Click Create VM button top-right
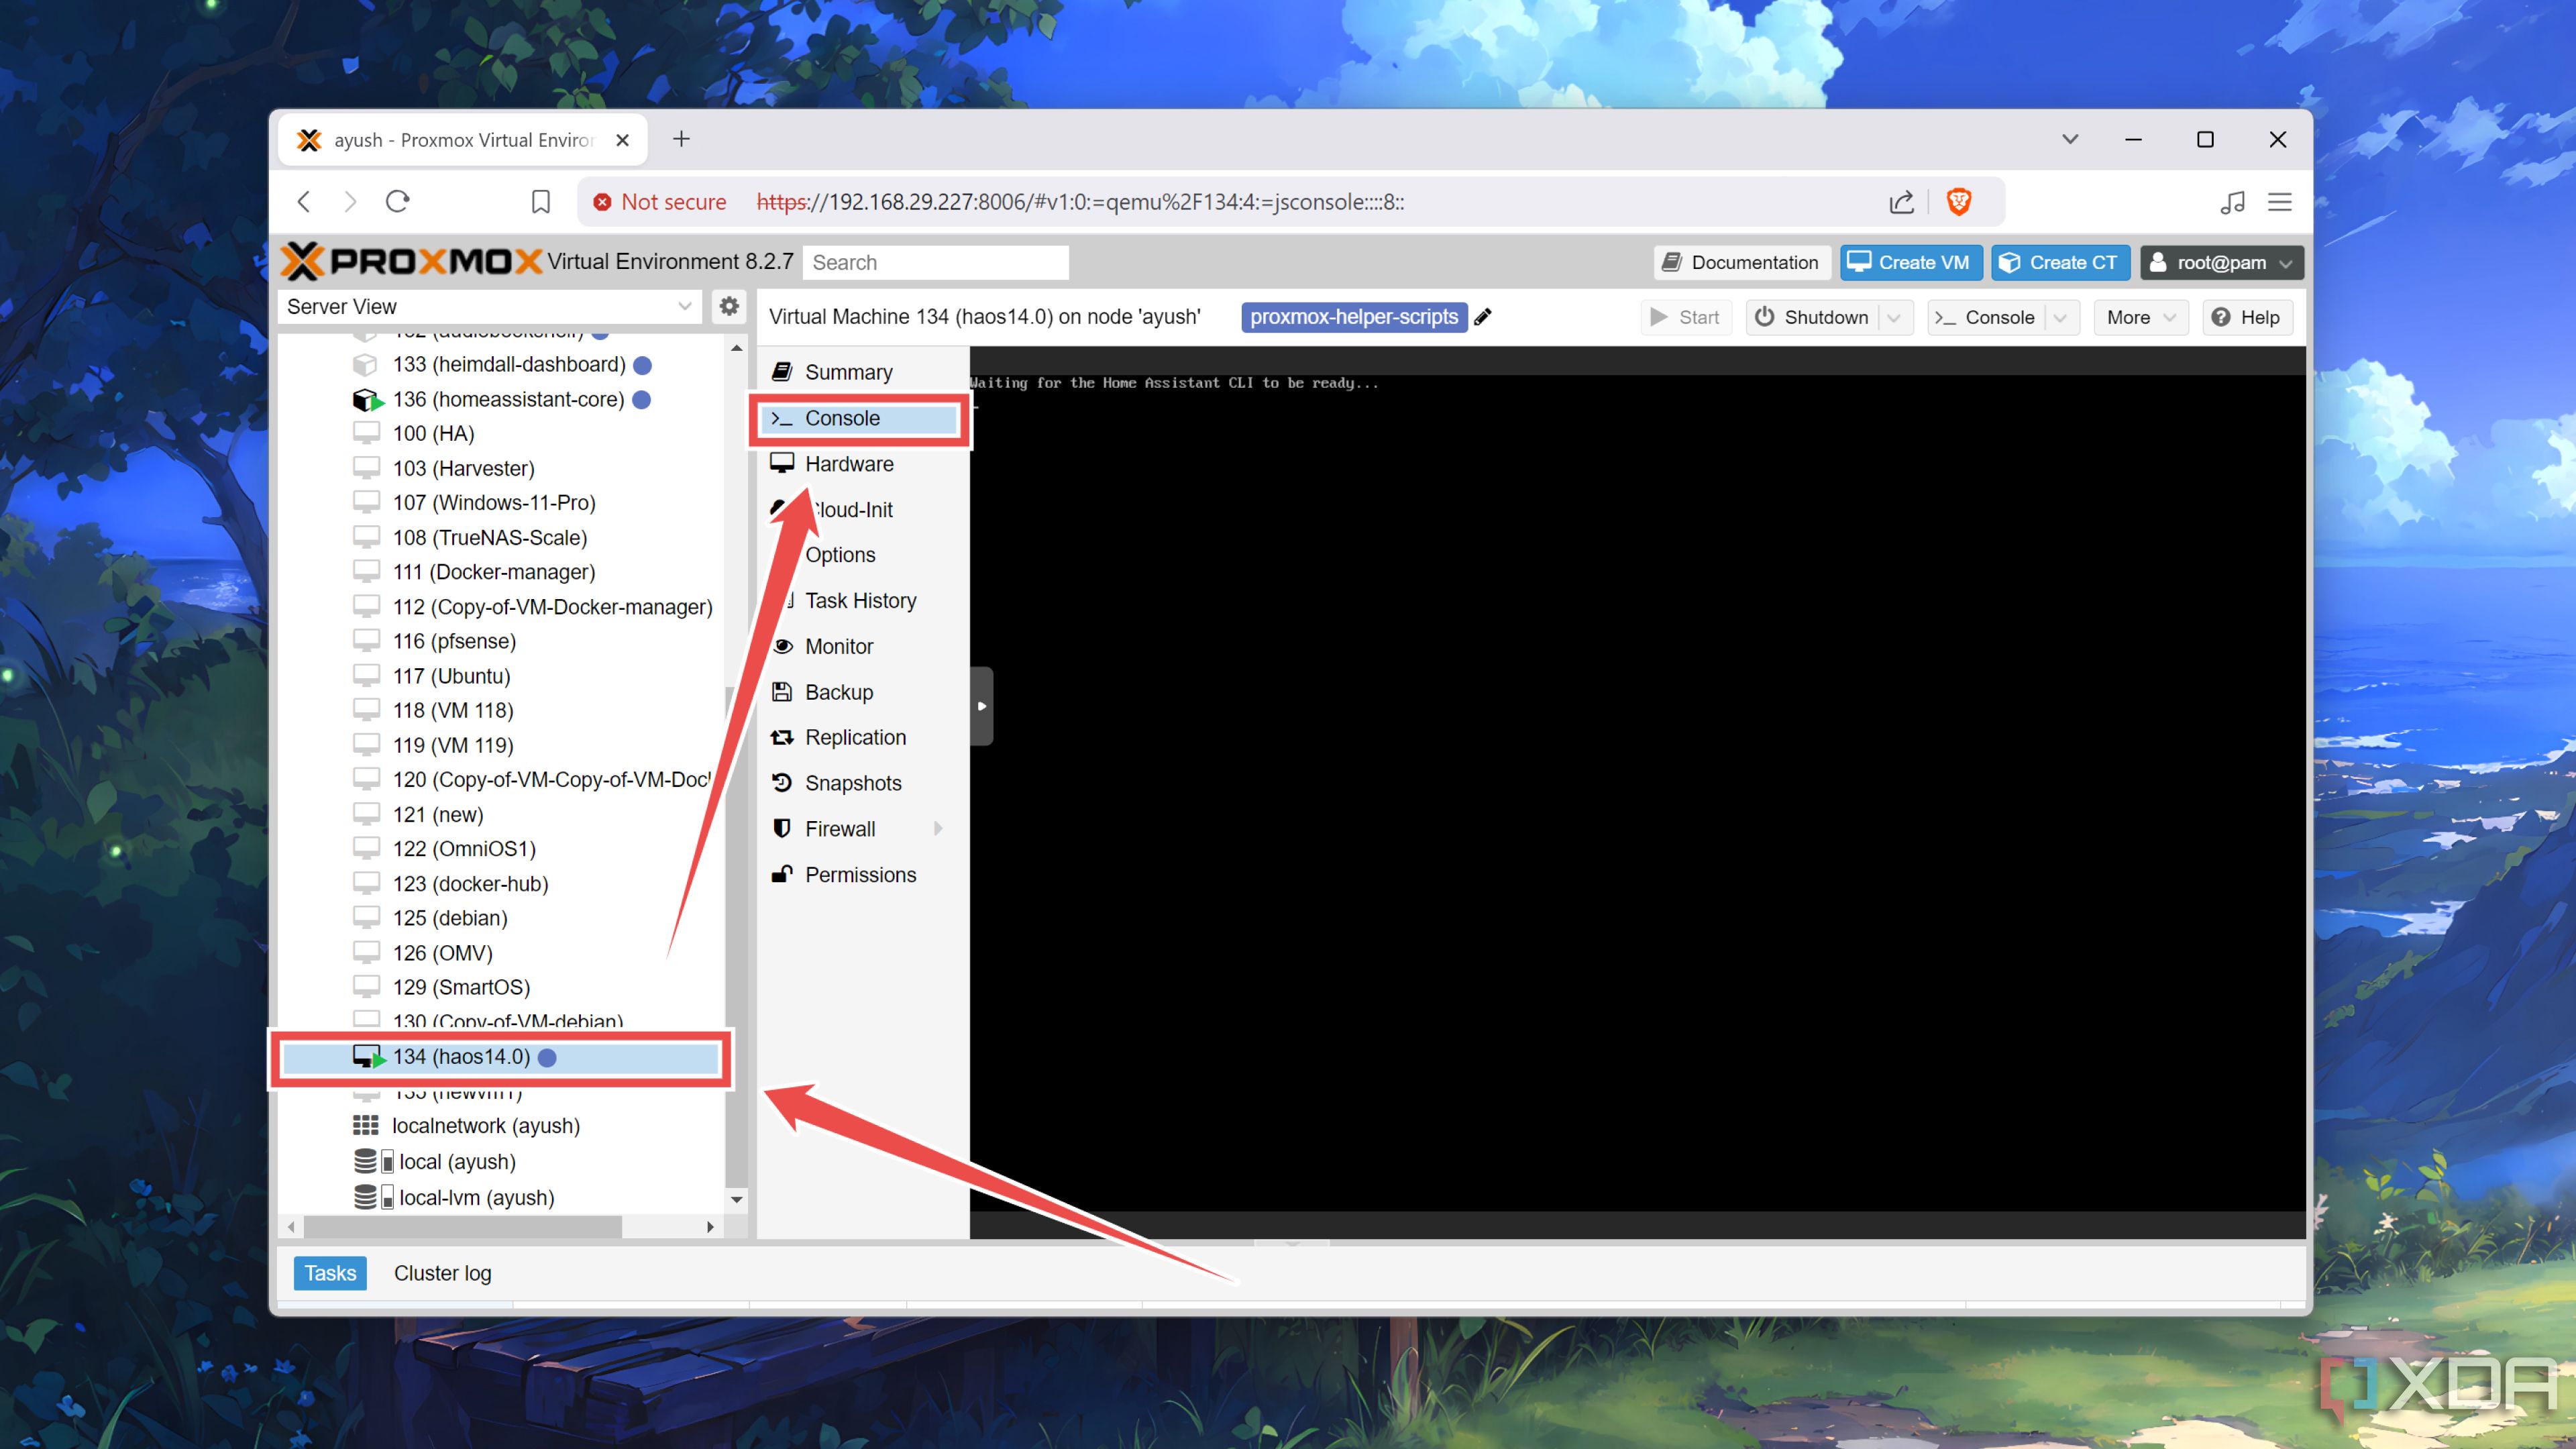This screenshot has width=2576, height=1449. pyautogui.click(x=1909, y=262)
